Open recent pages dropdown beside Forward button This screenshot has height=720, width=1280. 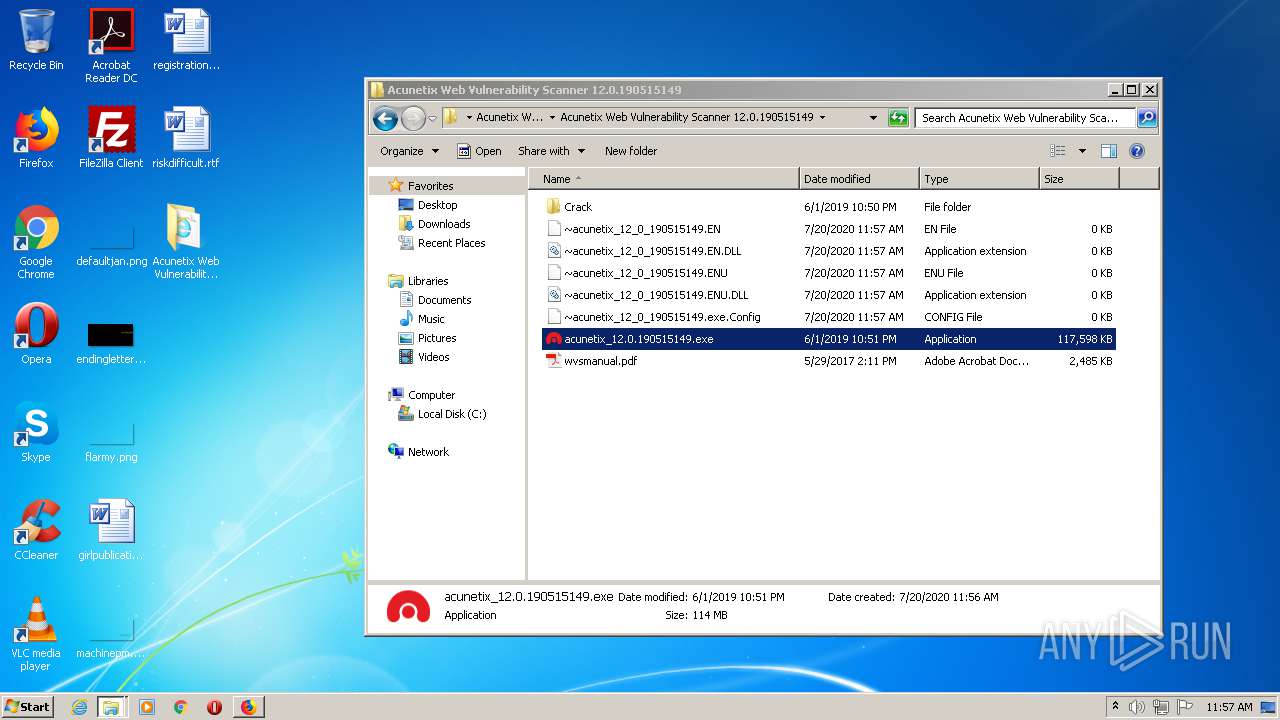click(432, 118)
